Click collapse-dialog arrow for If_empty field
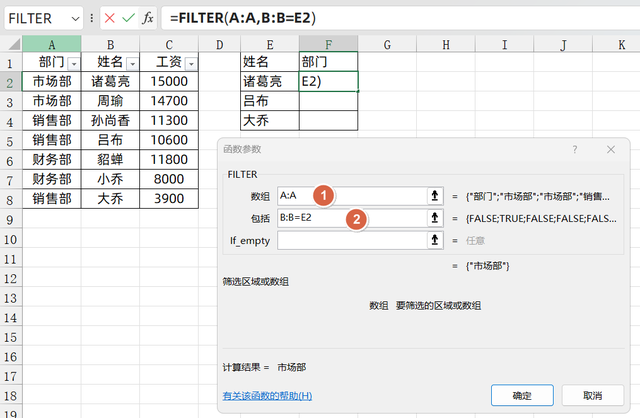Screen dimensions: 640x418 pyautogui.click(x=435, y=240)
